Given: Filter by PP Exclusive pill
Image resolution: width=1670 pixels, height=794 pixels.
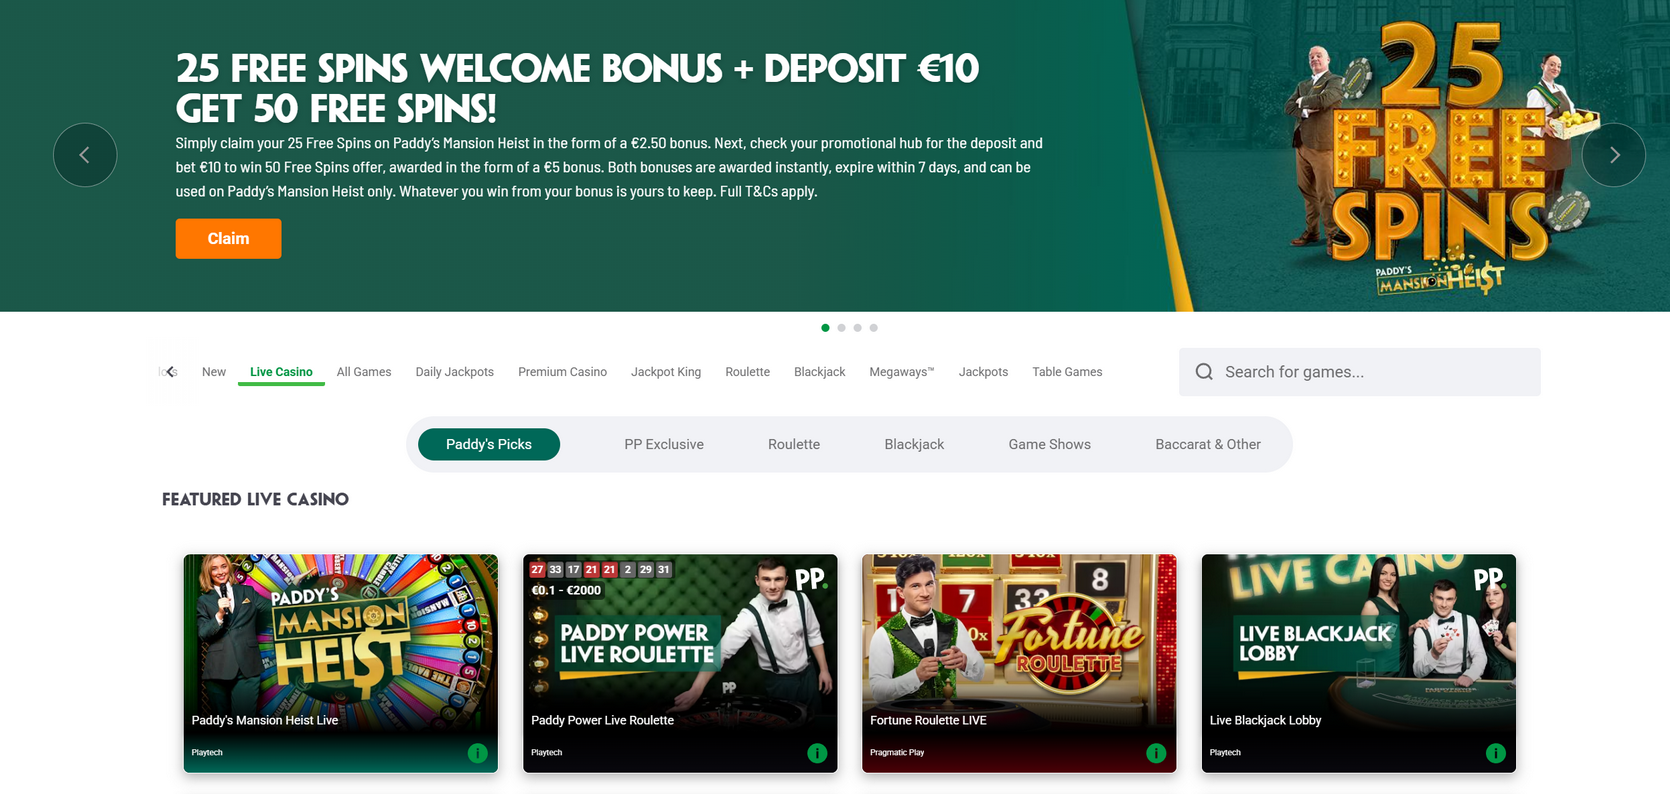Looking at the screenshot, I should click(x=664, y=444).
